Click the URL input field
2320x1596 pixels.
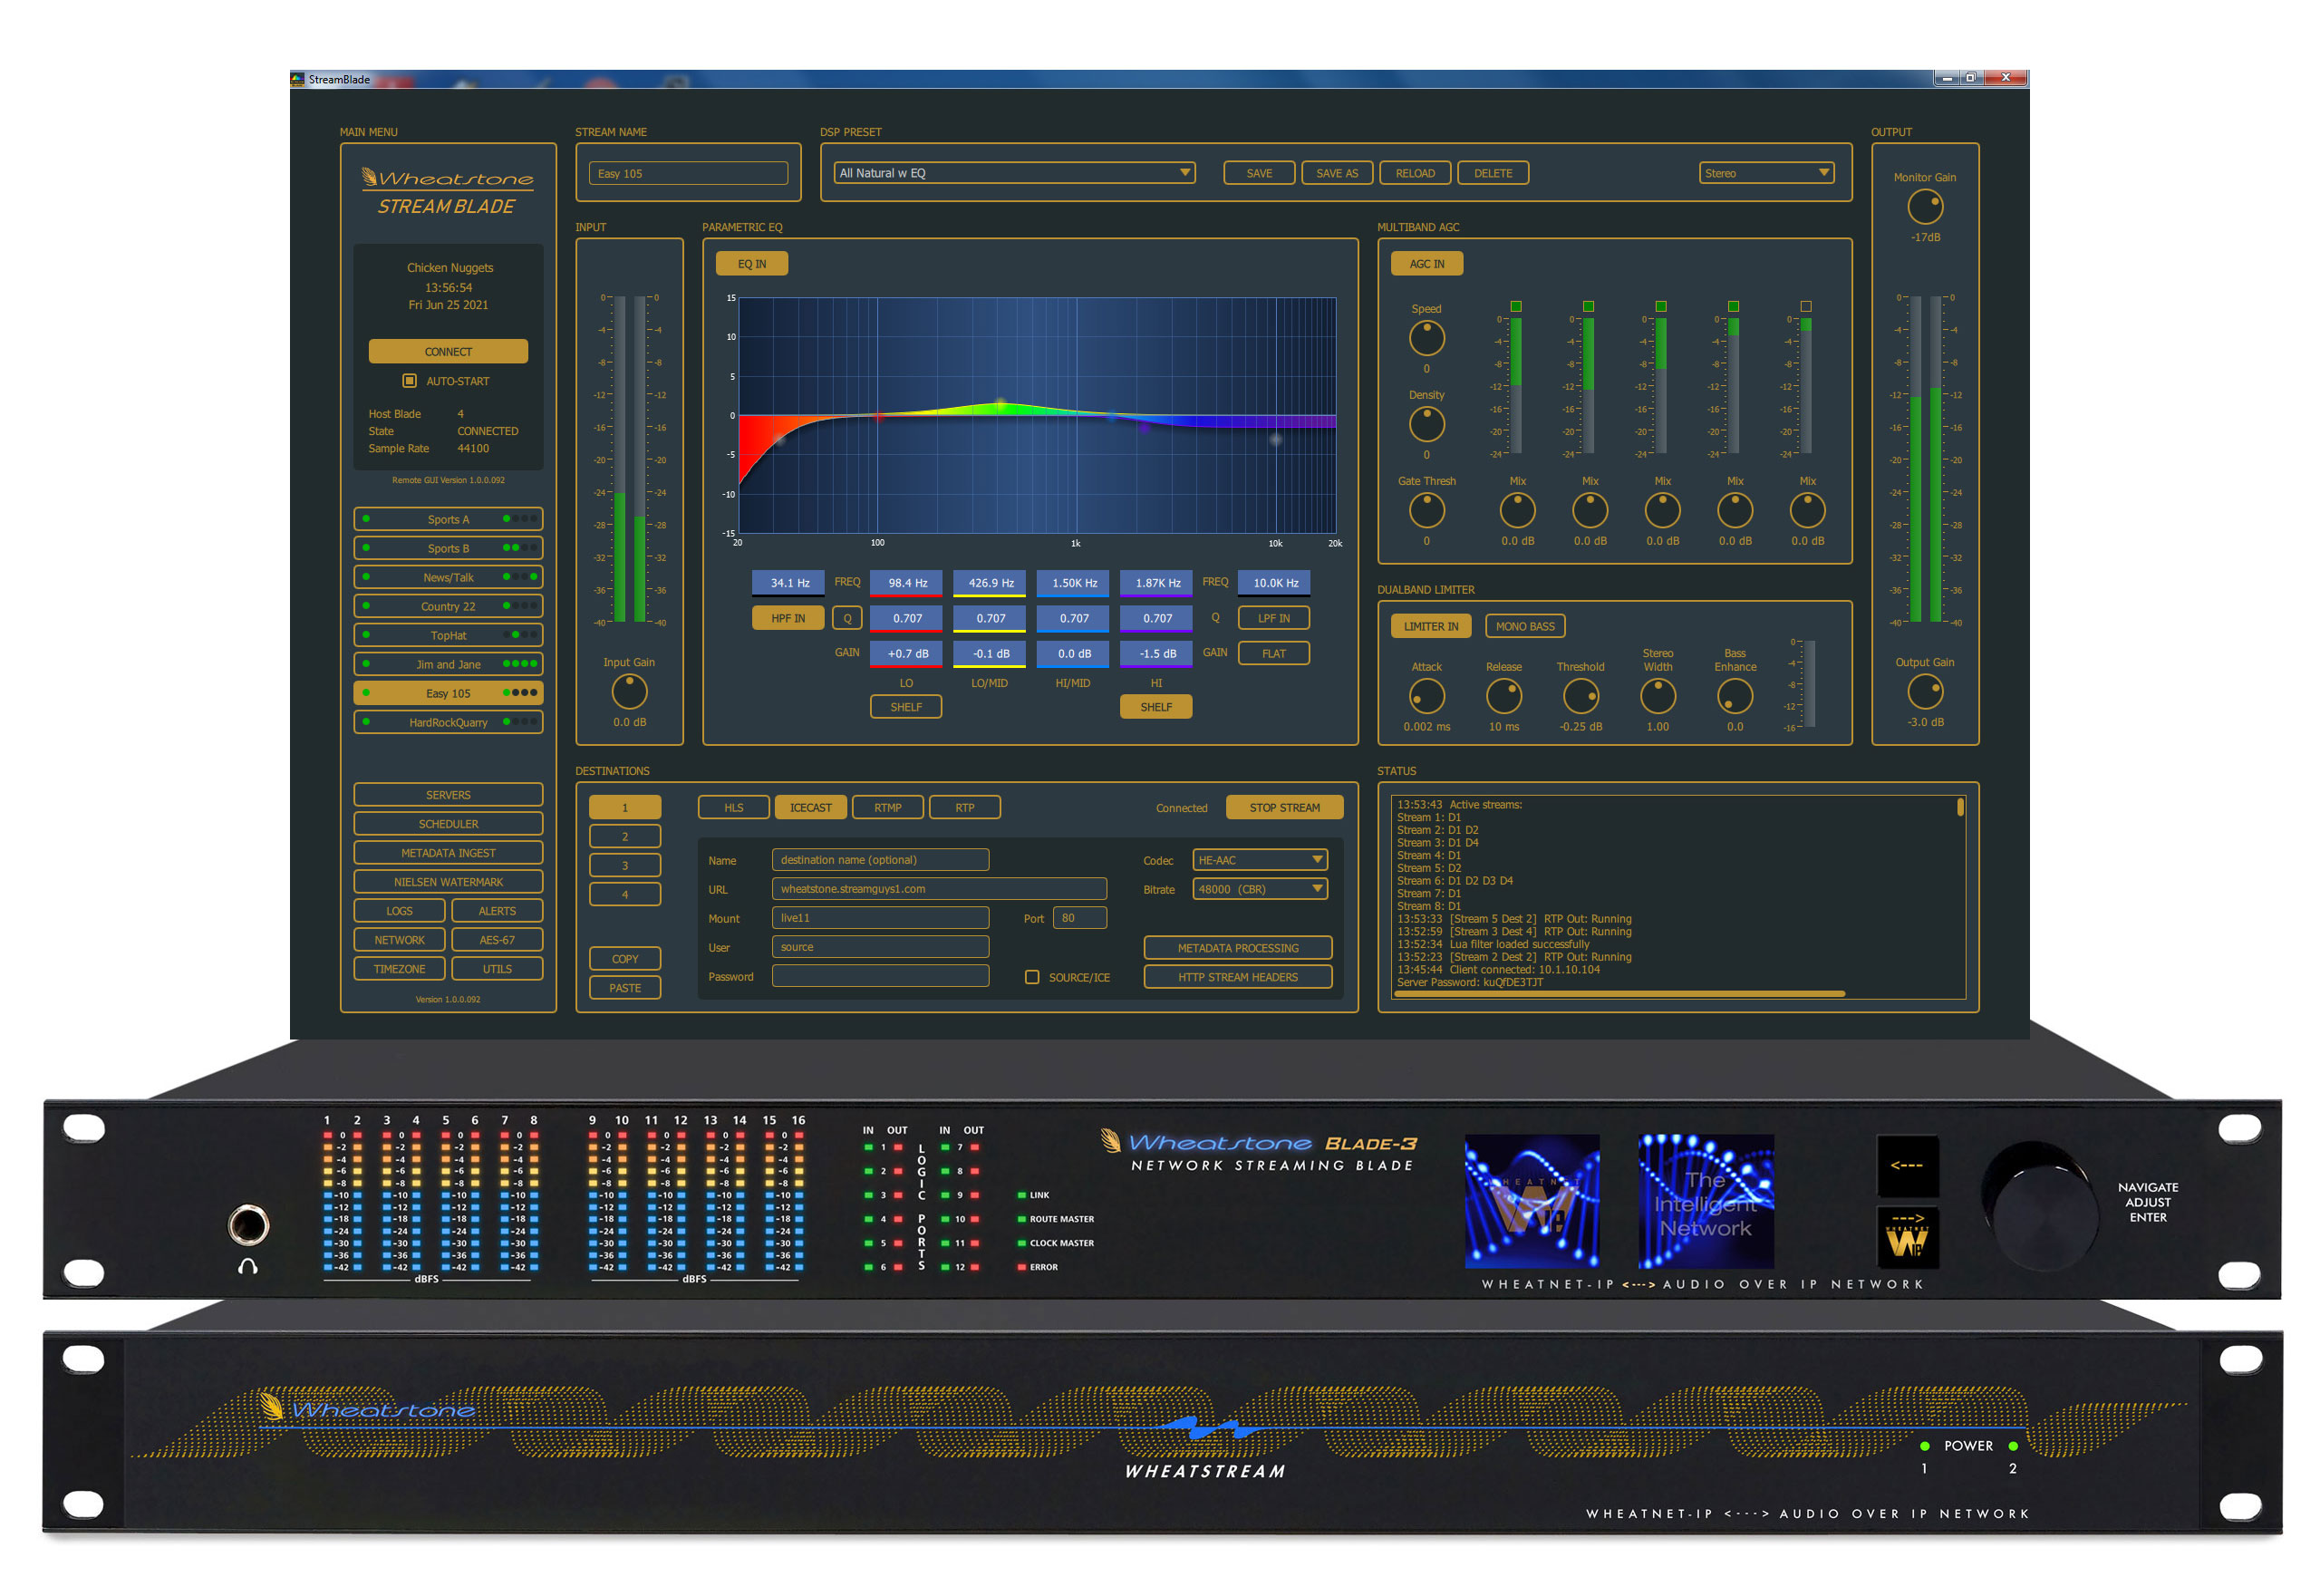[x=939, y=889]
